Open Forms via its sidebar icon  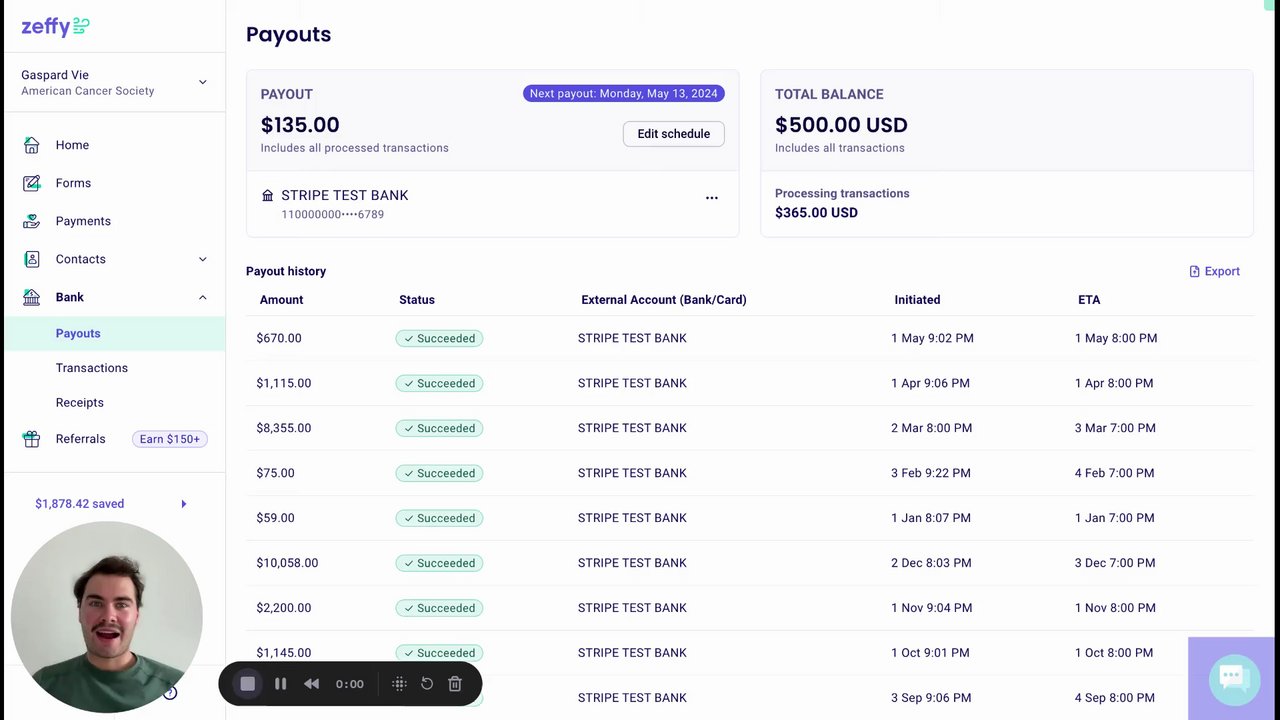(x=32, y=183)
